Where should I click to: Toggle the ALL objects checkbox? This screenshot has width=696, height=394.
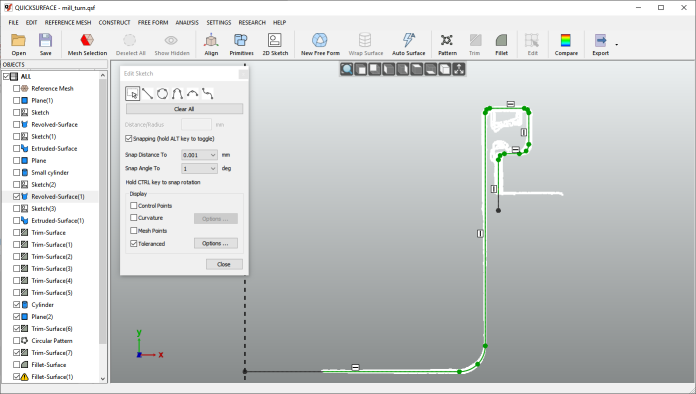click(x=6, y=76)
